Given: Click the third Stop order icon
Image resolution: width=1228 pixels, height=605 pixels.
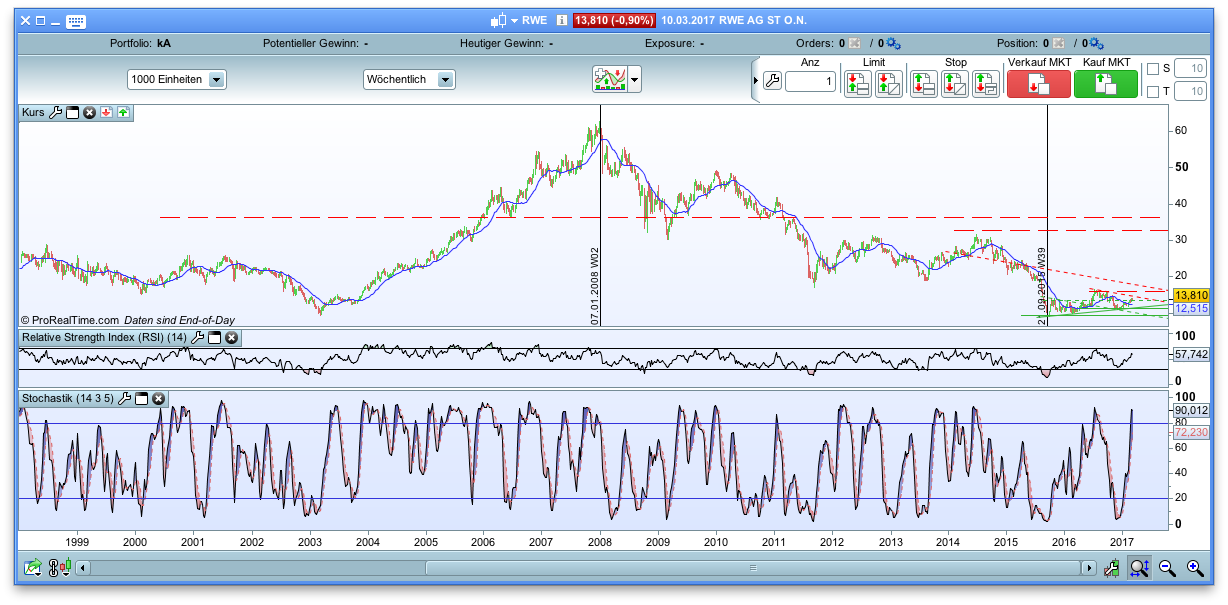Looking at the screenshot, I should 985,84.
